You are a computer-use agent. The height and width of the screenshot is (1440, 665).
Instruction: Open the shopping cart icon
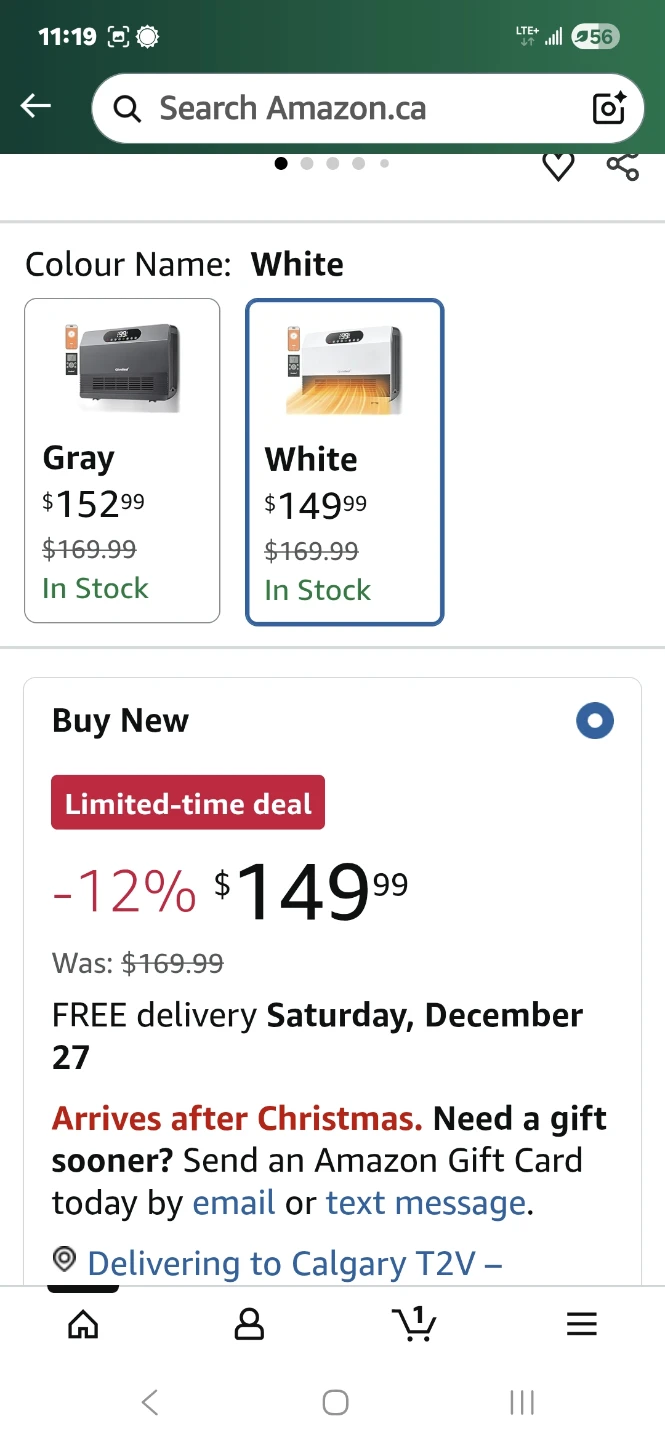[414, 1323]
